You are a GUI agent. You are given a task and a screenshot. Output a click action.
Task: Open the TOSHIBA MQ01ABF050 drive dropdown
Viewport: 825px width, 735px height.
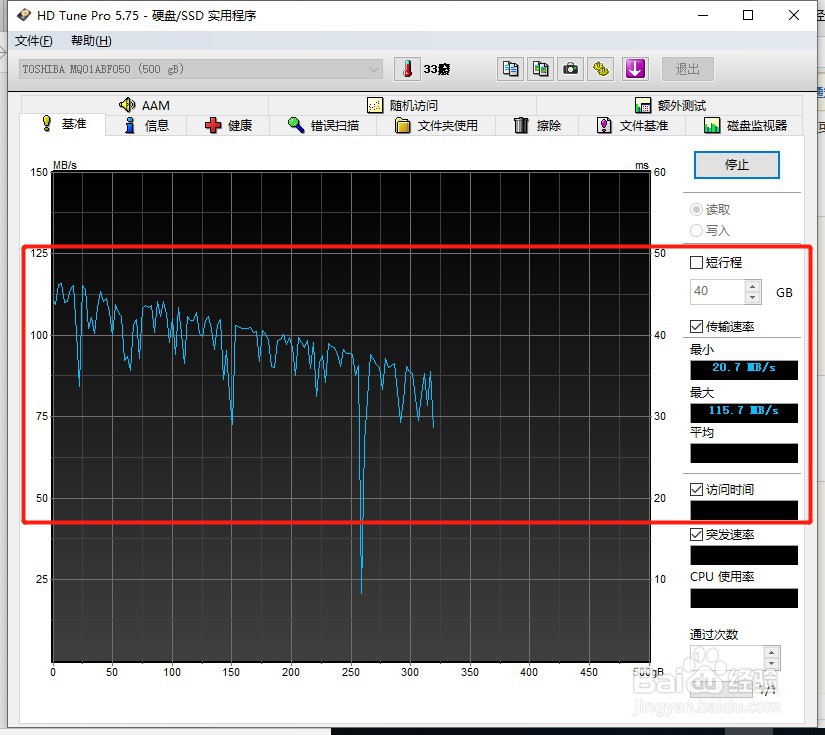tap(200, 69)
